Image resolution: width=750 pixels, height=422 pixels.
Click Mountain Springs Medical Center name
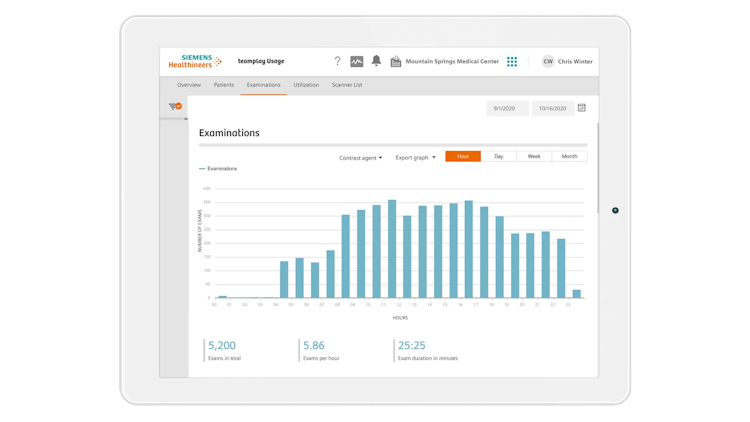[x=452, y=61]
